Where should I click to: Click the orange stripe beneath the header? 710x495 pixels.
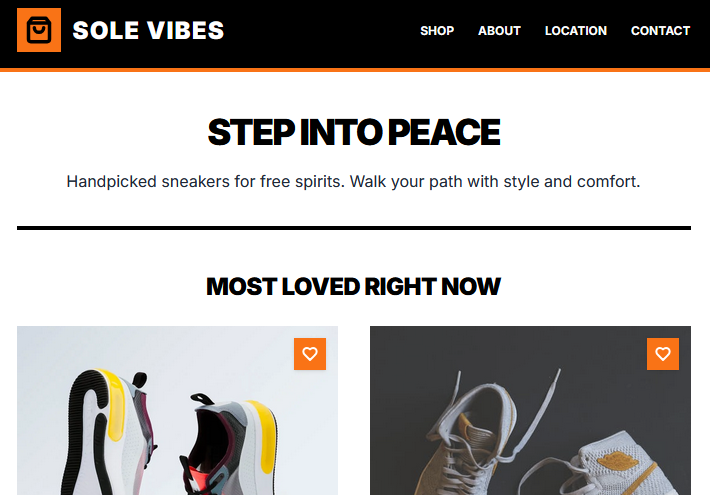click(353, 70)
